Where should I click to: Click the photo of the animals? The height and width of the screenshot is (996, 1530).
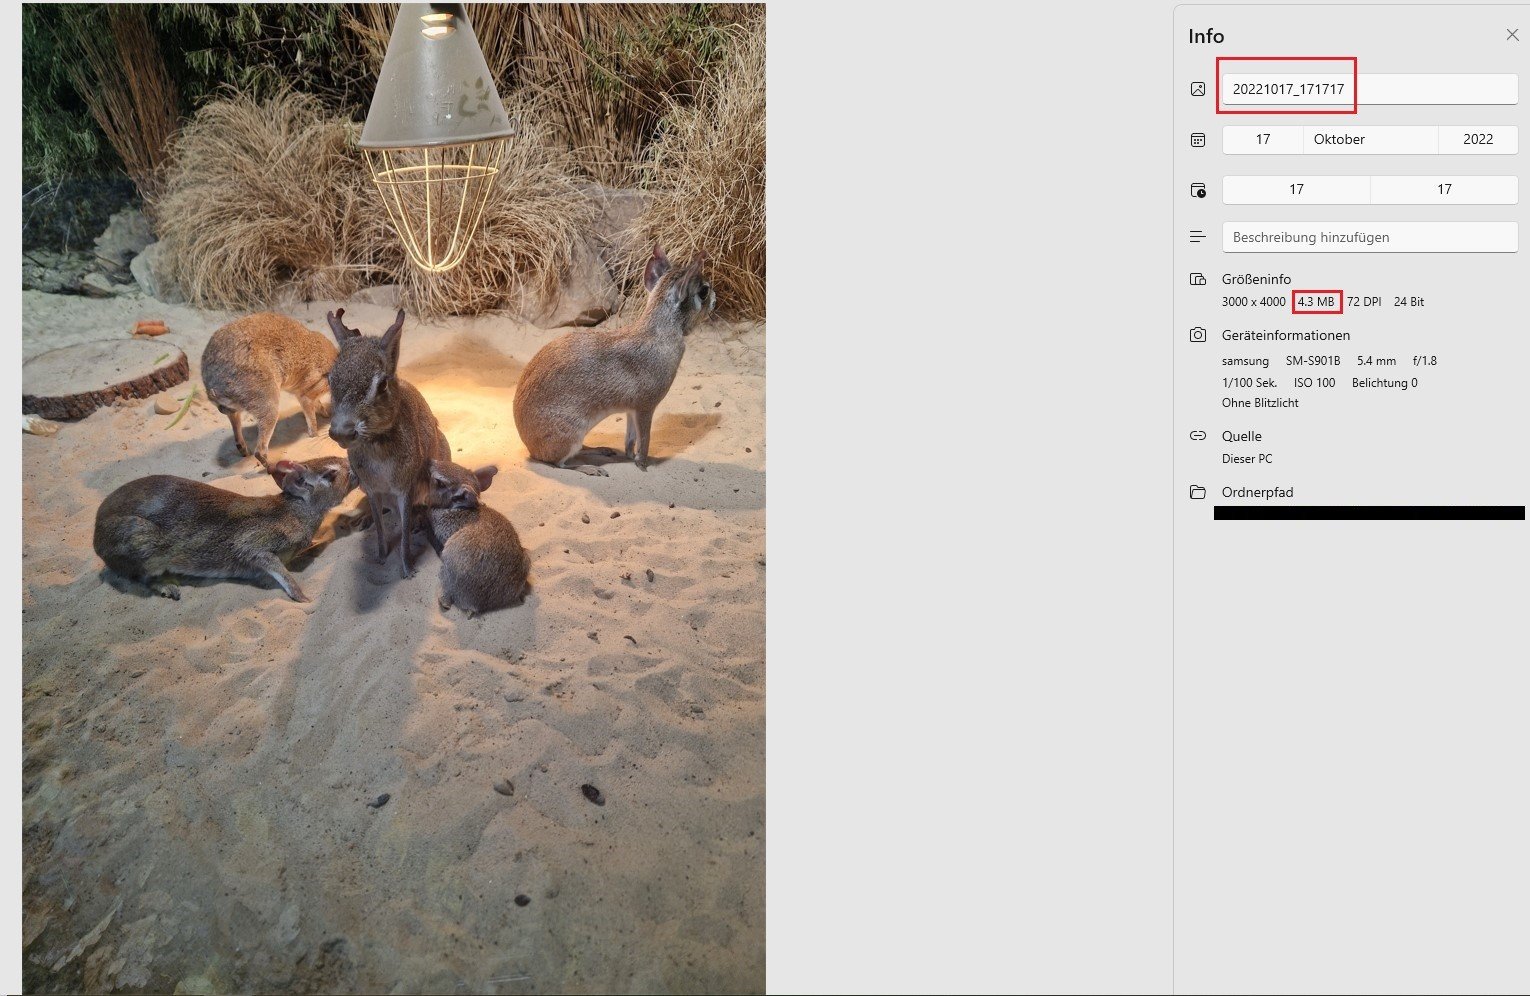click(394, 498)
